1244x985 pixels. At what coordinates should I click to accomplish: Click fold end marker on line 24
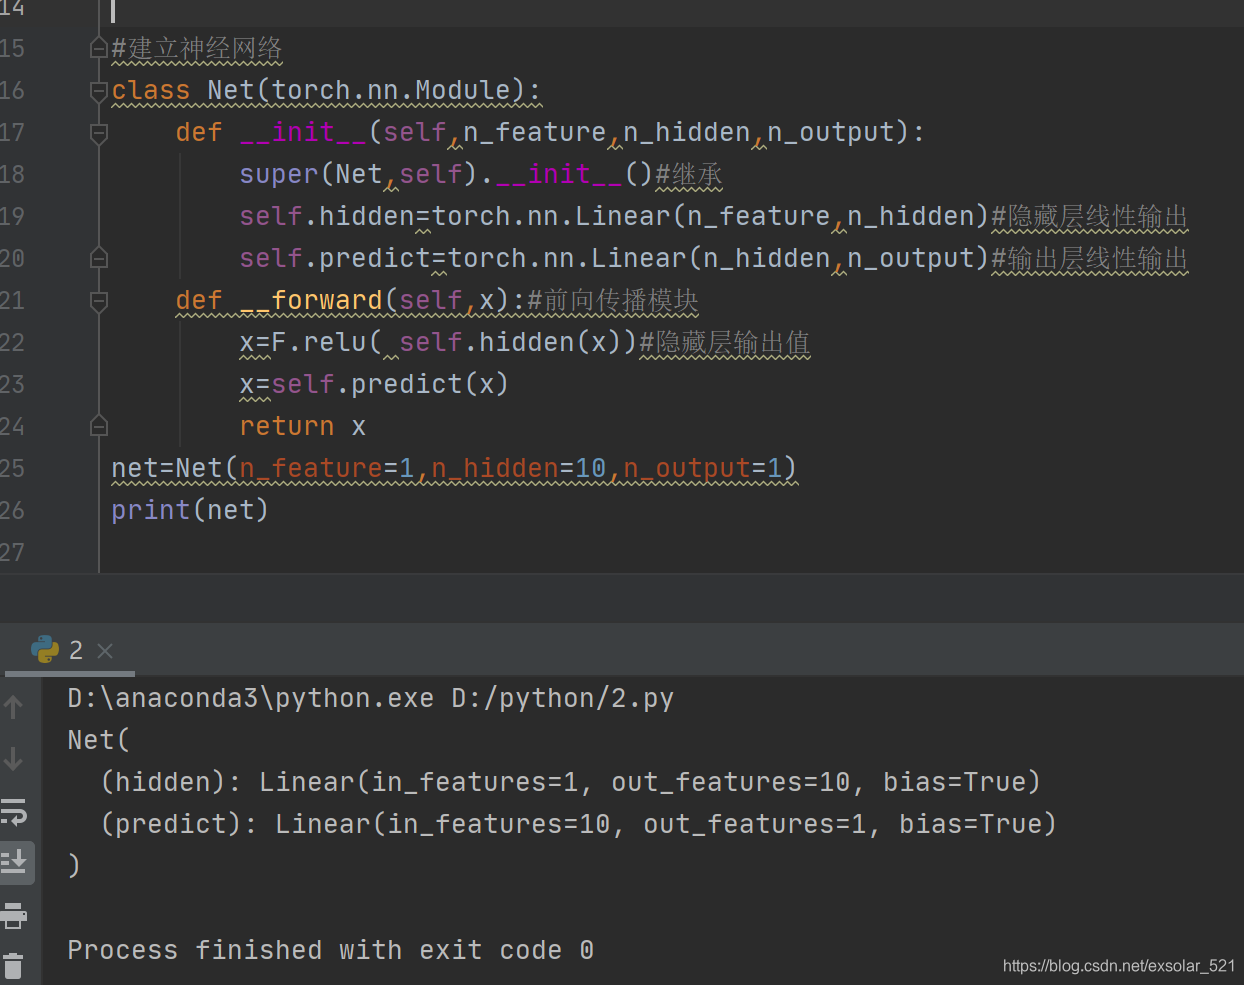click(x=98, y=426)
